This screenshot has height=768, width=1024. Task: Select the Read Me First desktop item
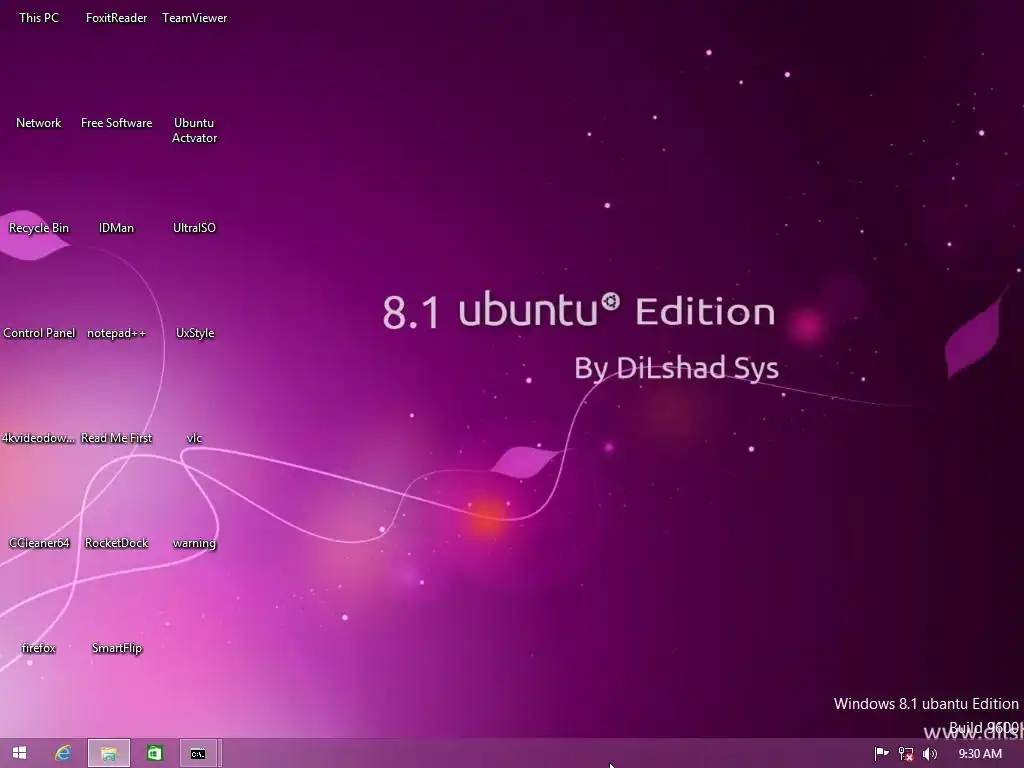(x=116, y=438)
